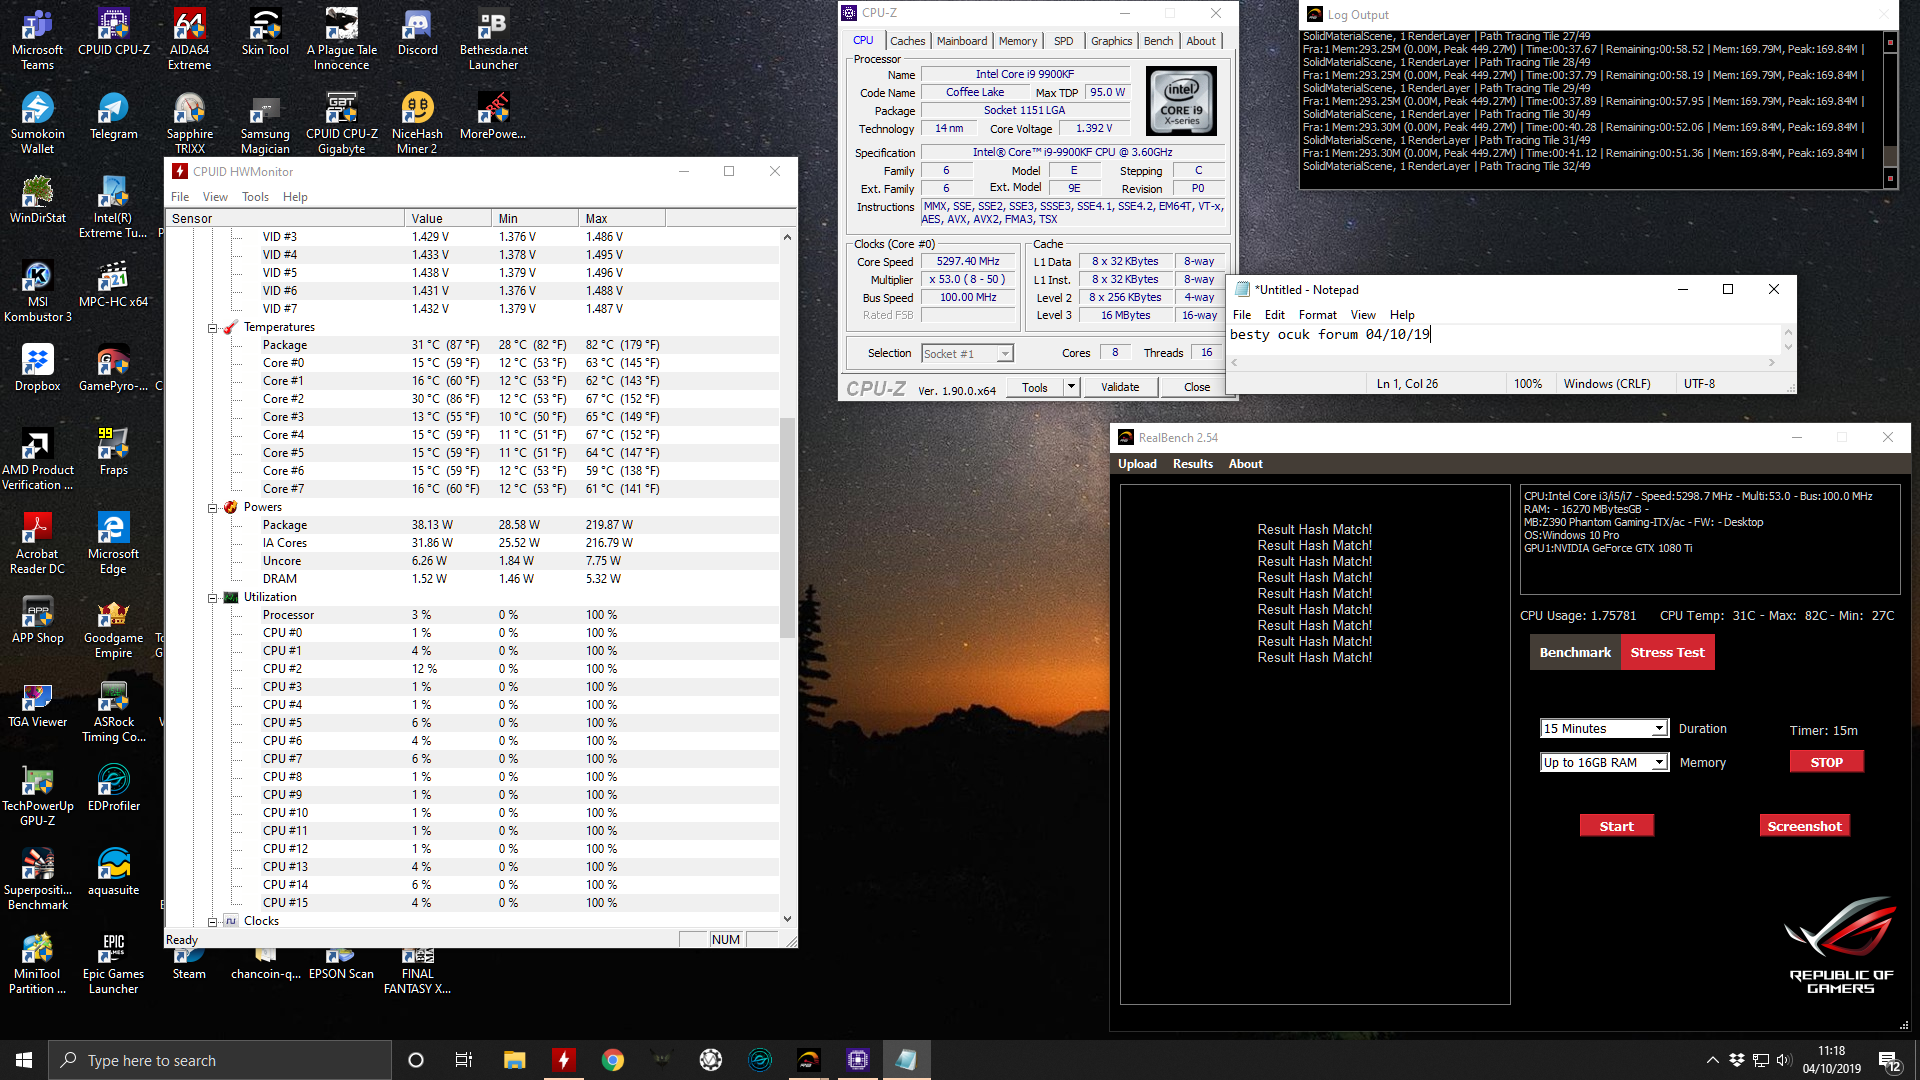The width and height of the screenshot is (1920, 1080).
Task: Click Validate button in CPU-Z
Action: [x=1119, y=387]
